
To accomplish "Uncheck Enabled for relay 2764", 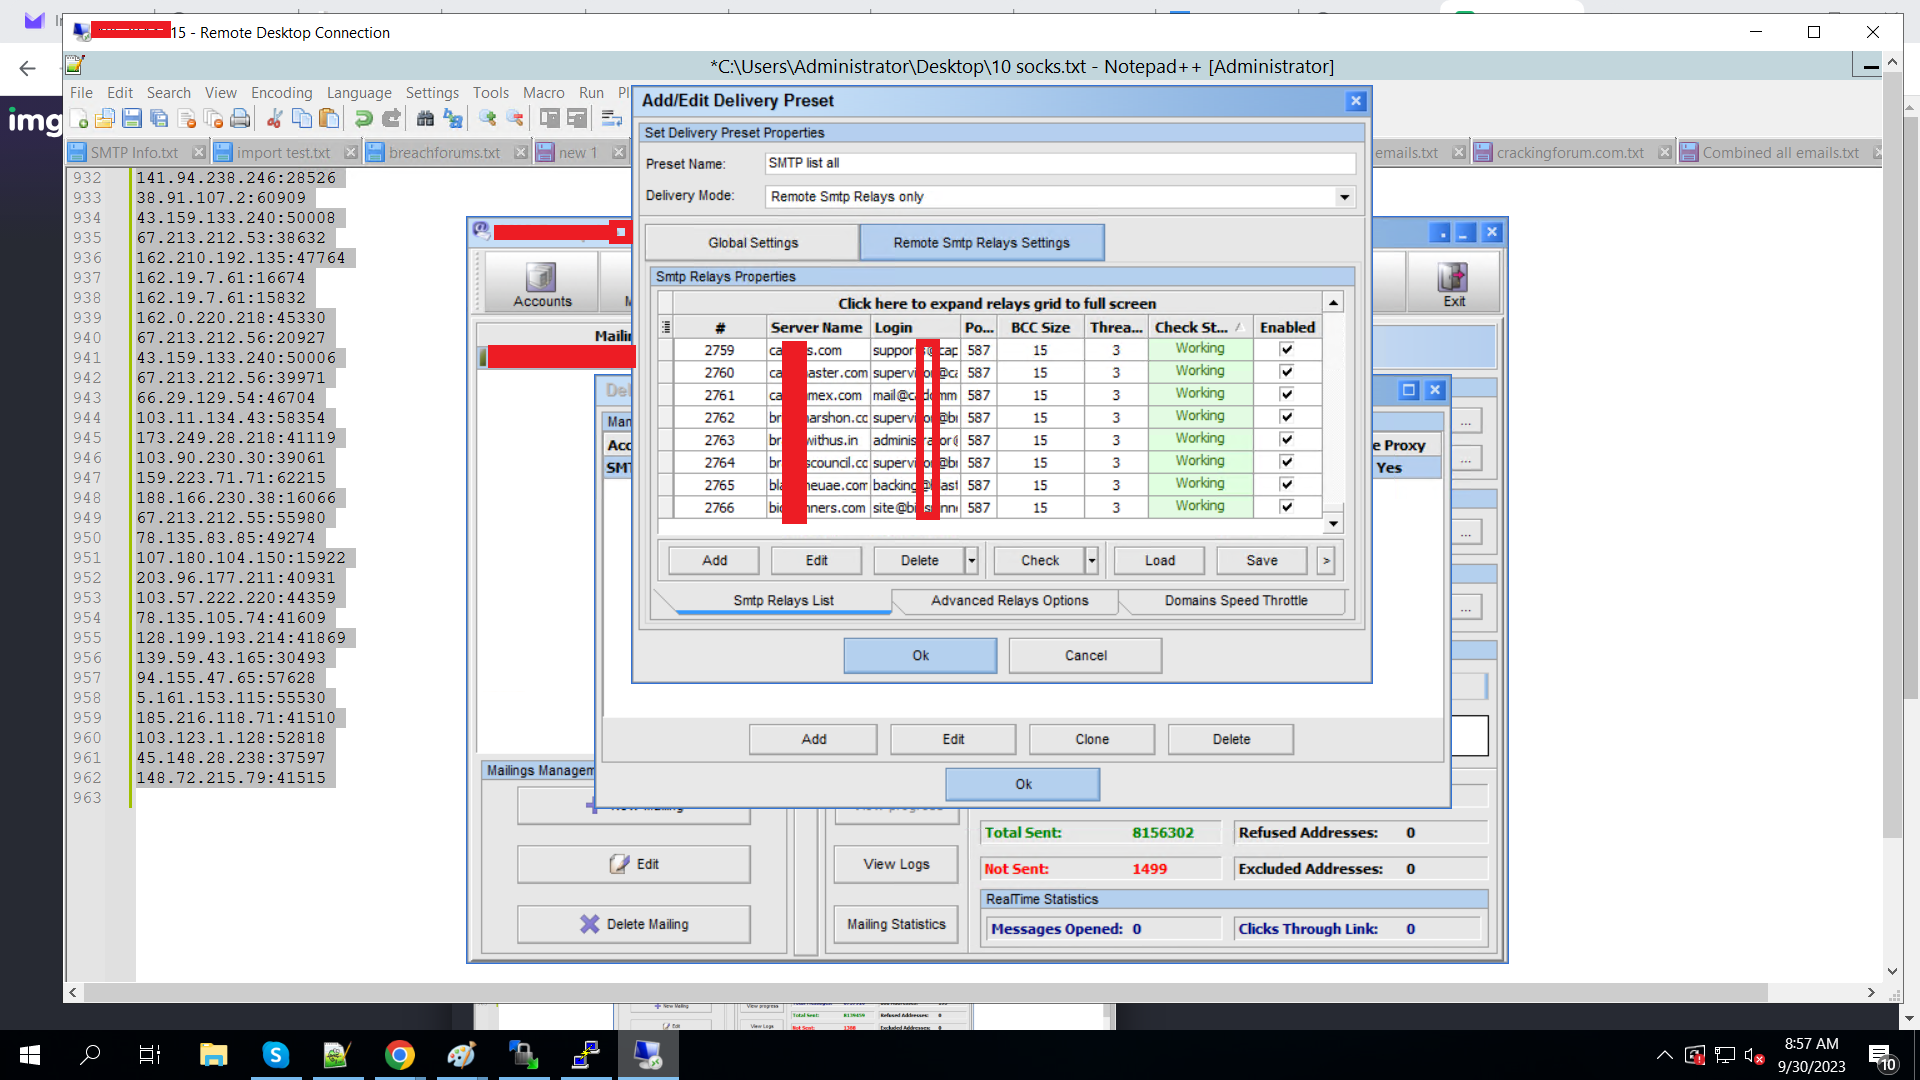I will point(1287,462).
